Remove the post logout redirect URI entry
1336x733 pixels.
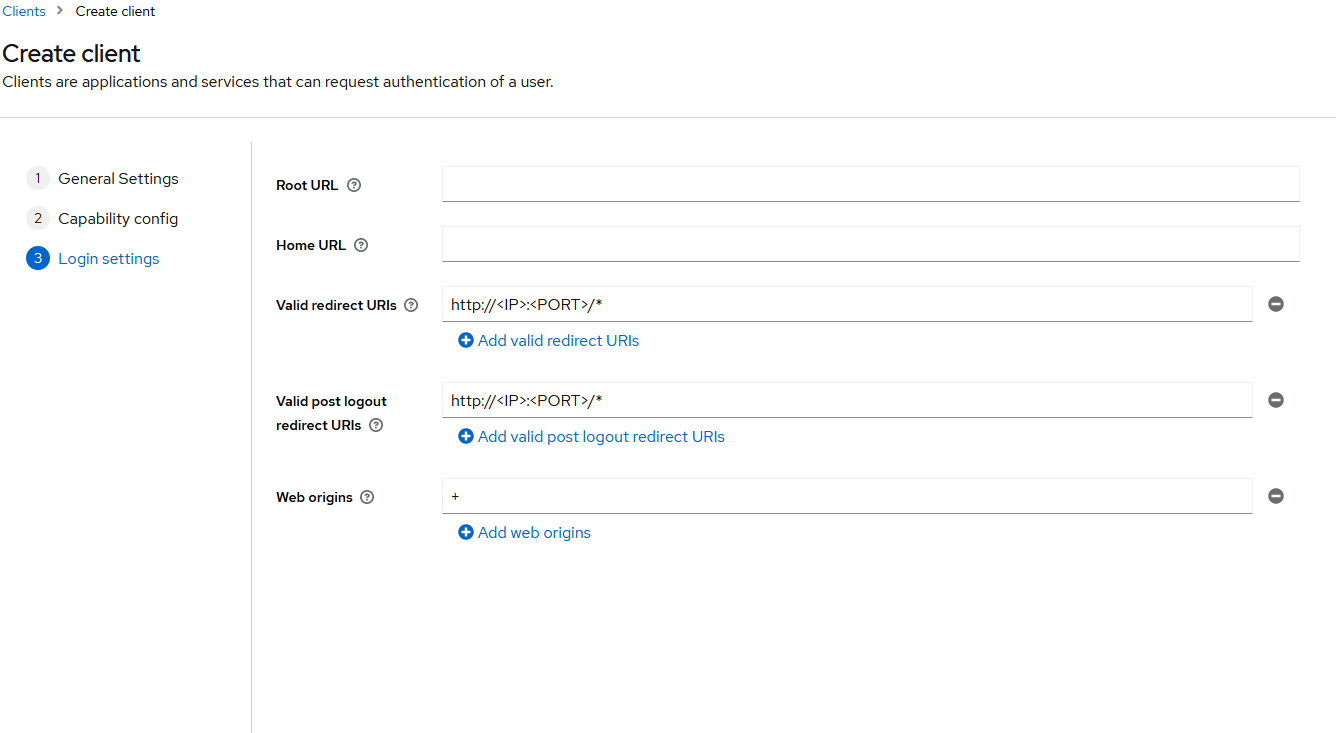(1276, 400)
